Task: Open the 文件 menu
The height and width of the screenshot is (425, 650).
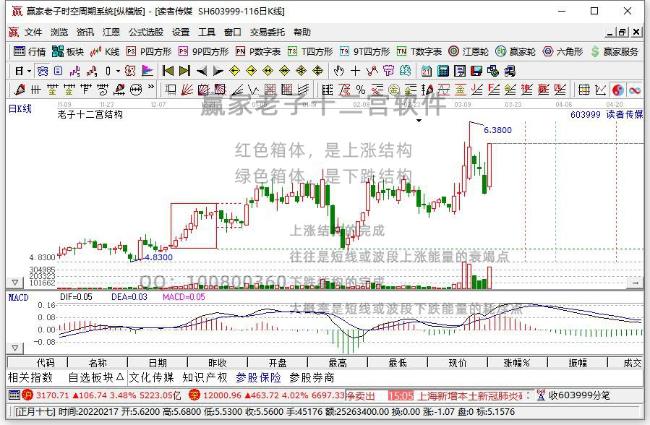Action: click(x=33, y=32)
